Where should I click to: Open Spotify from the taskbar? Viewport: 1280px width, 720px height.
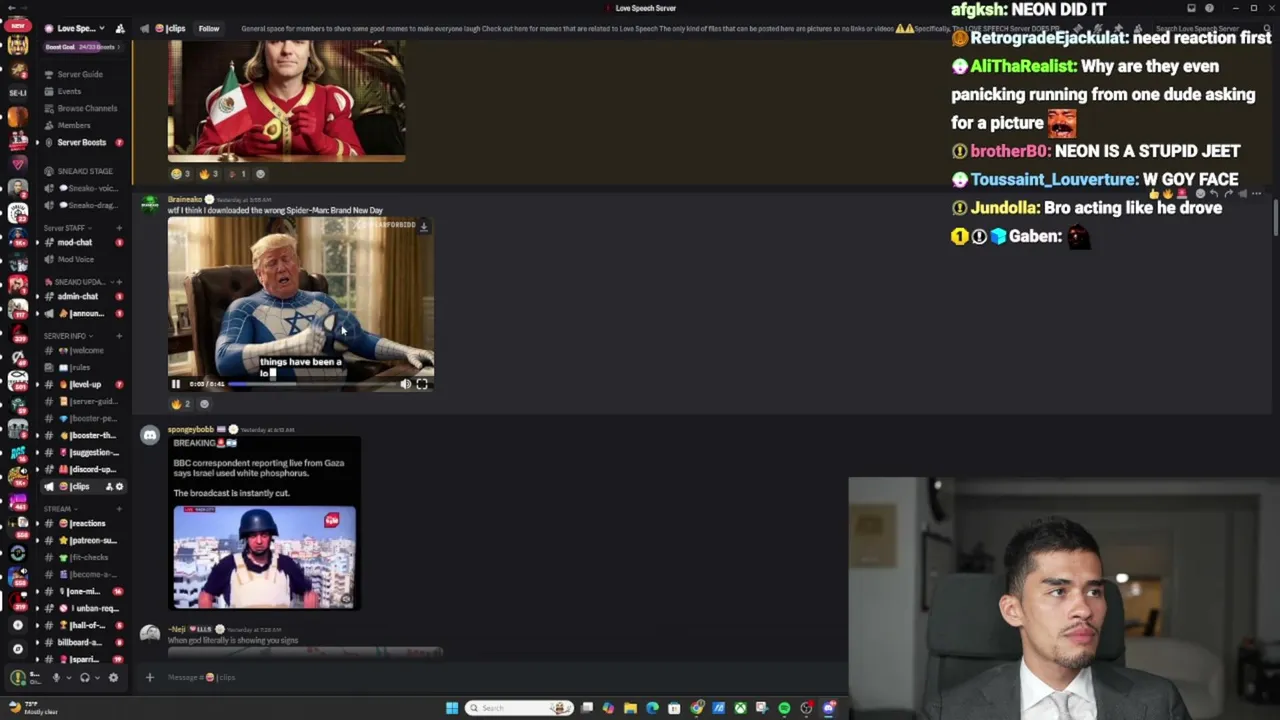[x=784, y=708]
